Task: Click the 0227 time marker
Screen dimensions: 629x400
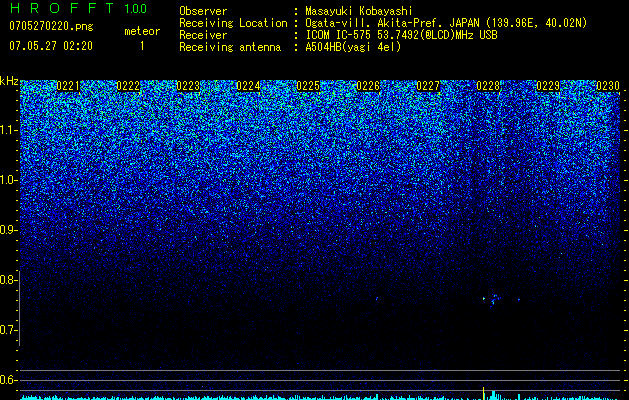Action: (x=428, y=86)
